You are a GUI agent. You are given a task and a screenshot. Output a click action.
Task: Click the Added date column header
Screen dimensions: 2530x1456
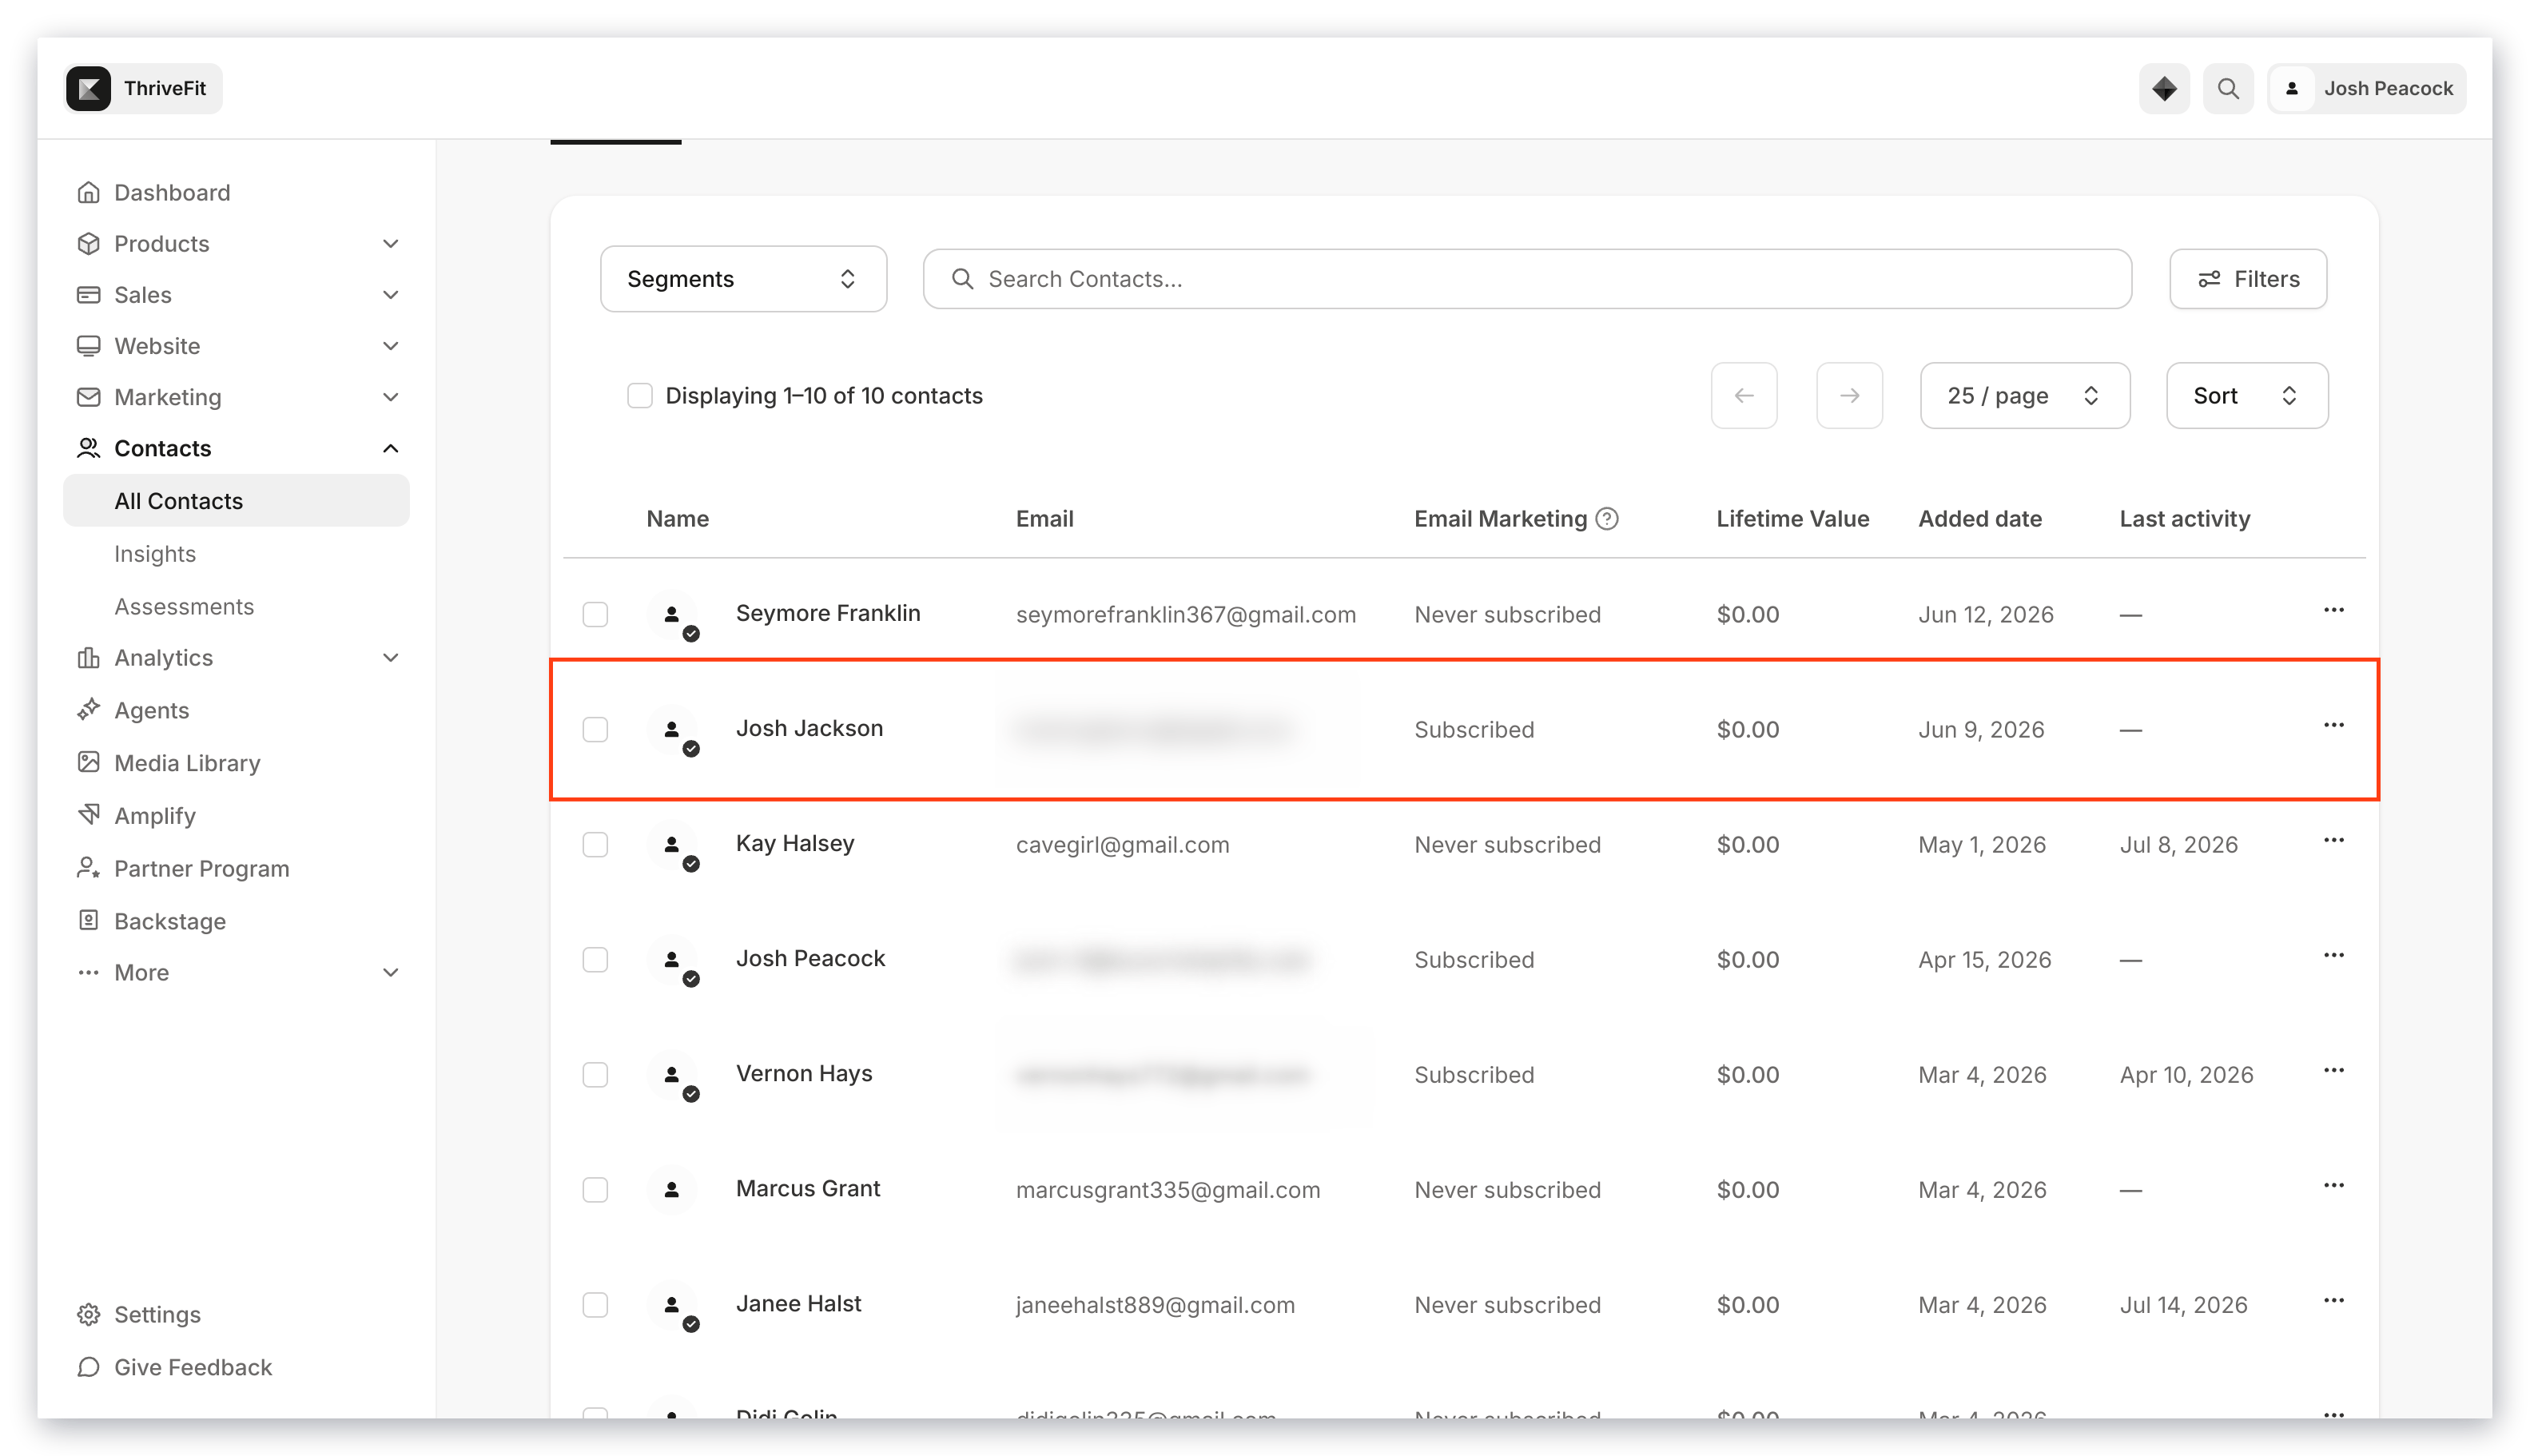1979,518
